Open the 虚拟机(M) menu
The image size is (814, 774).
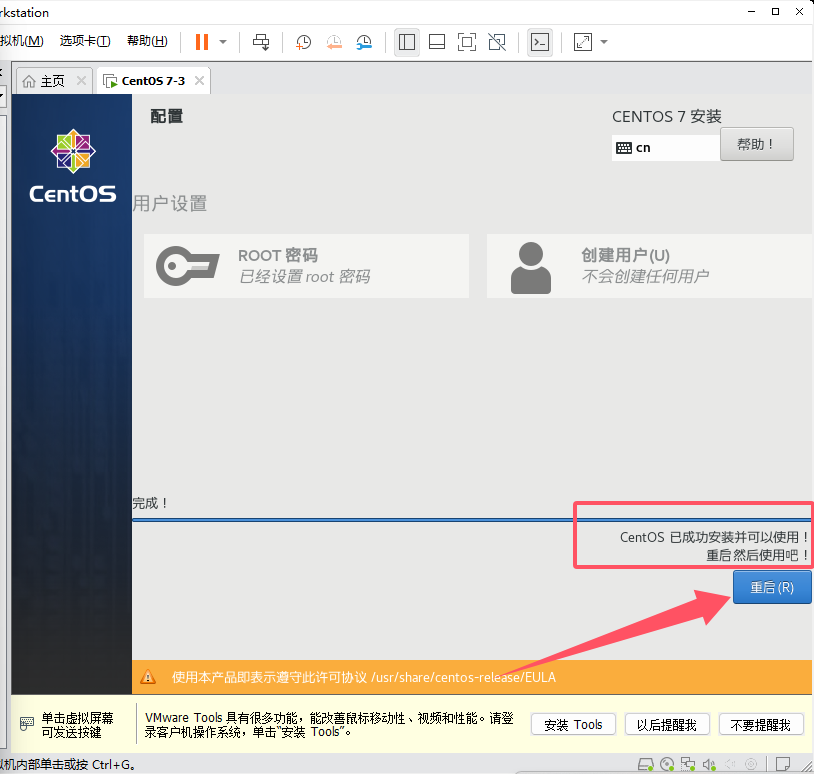click(x=22, y=41)
